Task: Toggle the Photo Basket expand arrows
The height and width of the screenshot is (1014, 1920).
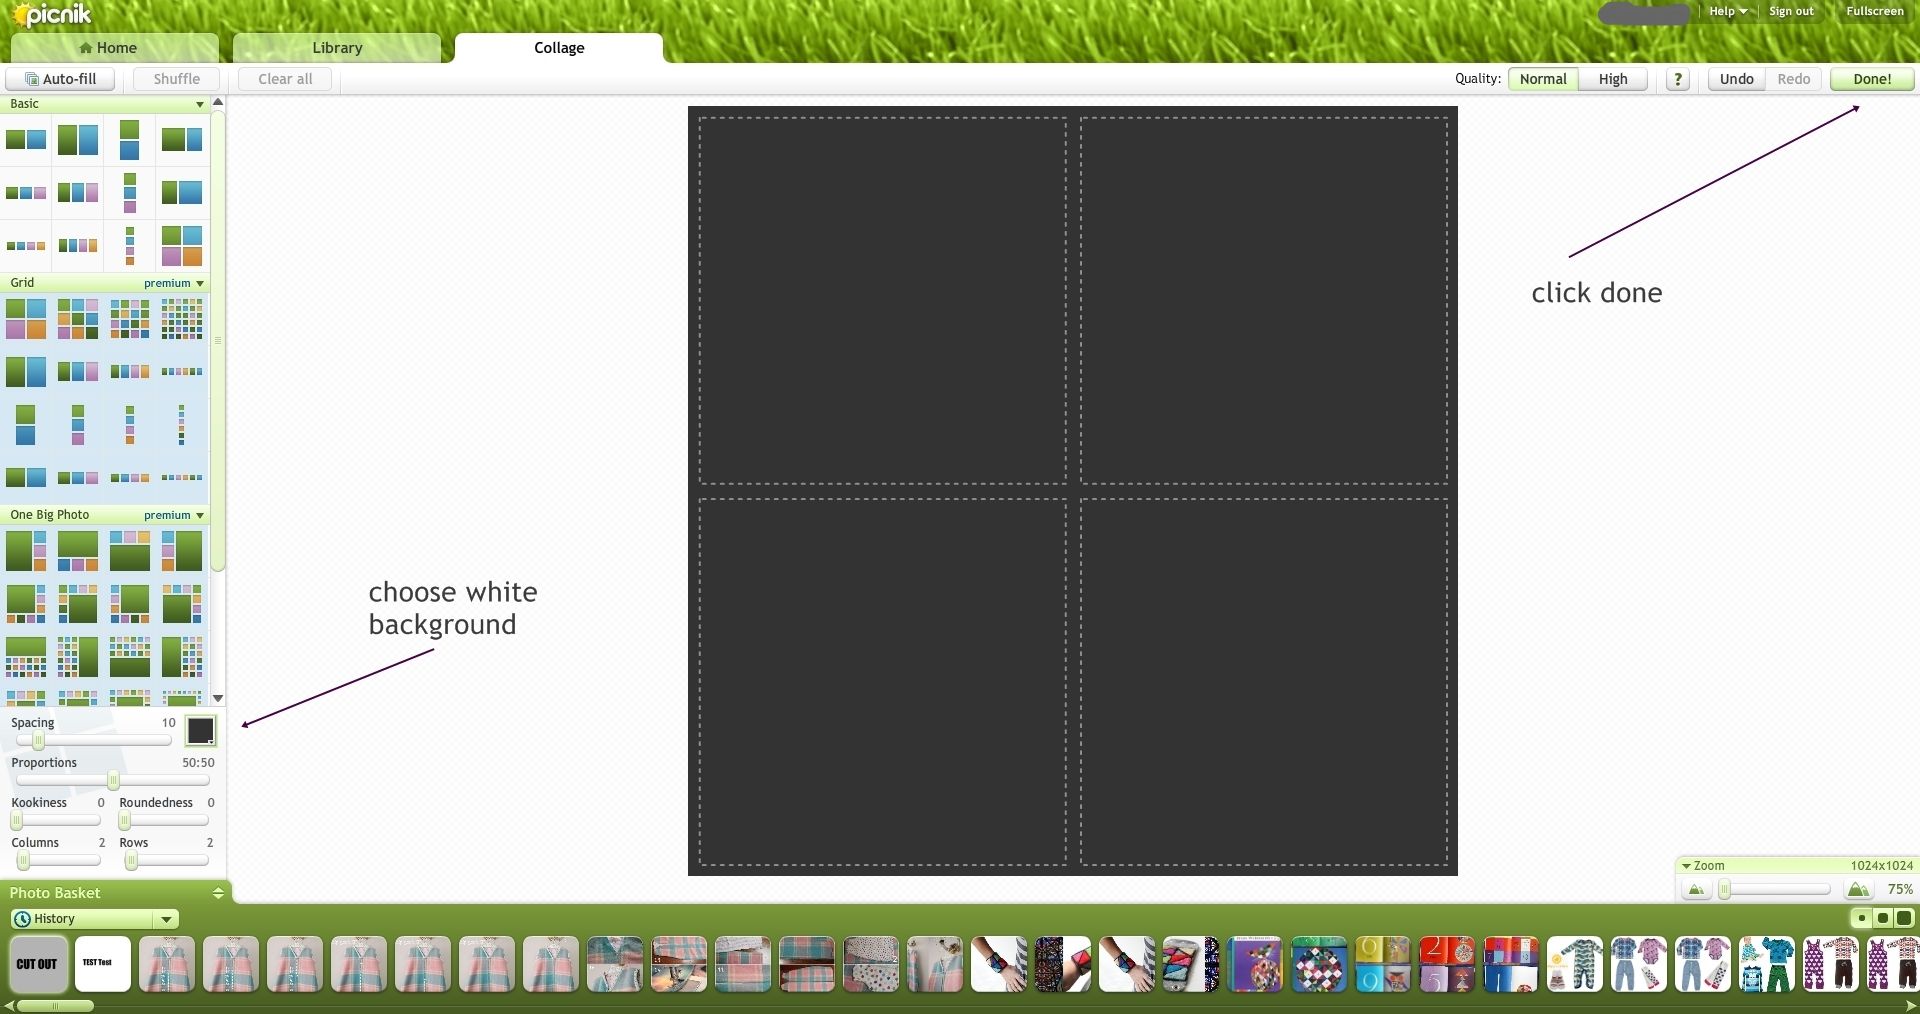Action: click(x=218, y=893)
